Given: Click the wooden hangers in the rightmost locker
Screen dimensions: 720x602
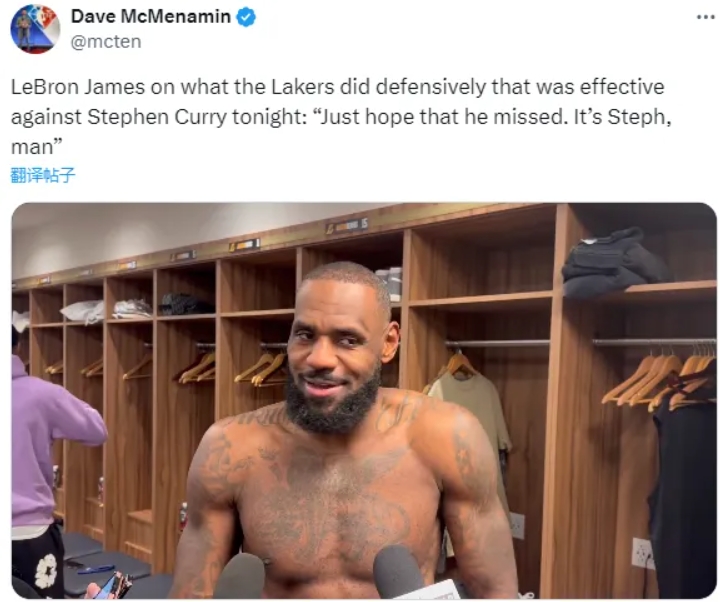Looking at the screenshot, I should coord(659,379).
